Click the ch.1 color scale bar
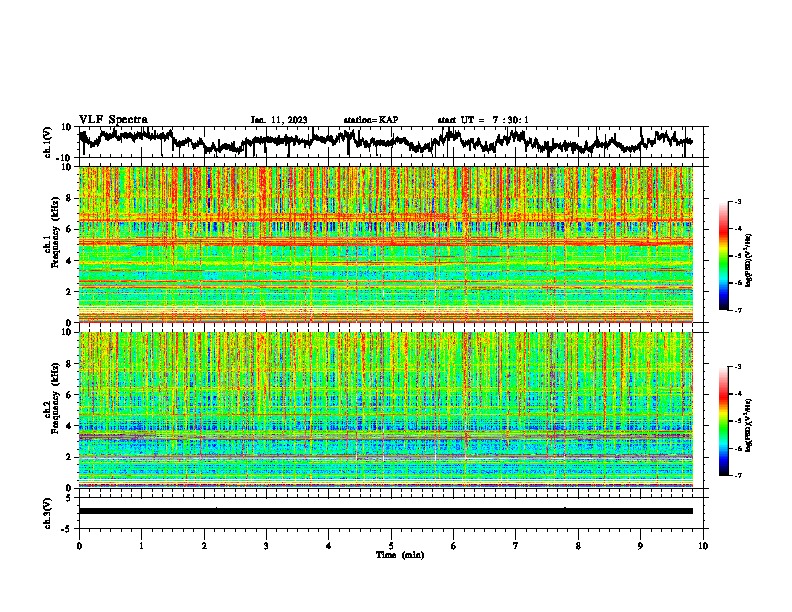Viewport: 792px width, 612px height. [723, 256]
